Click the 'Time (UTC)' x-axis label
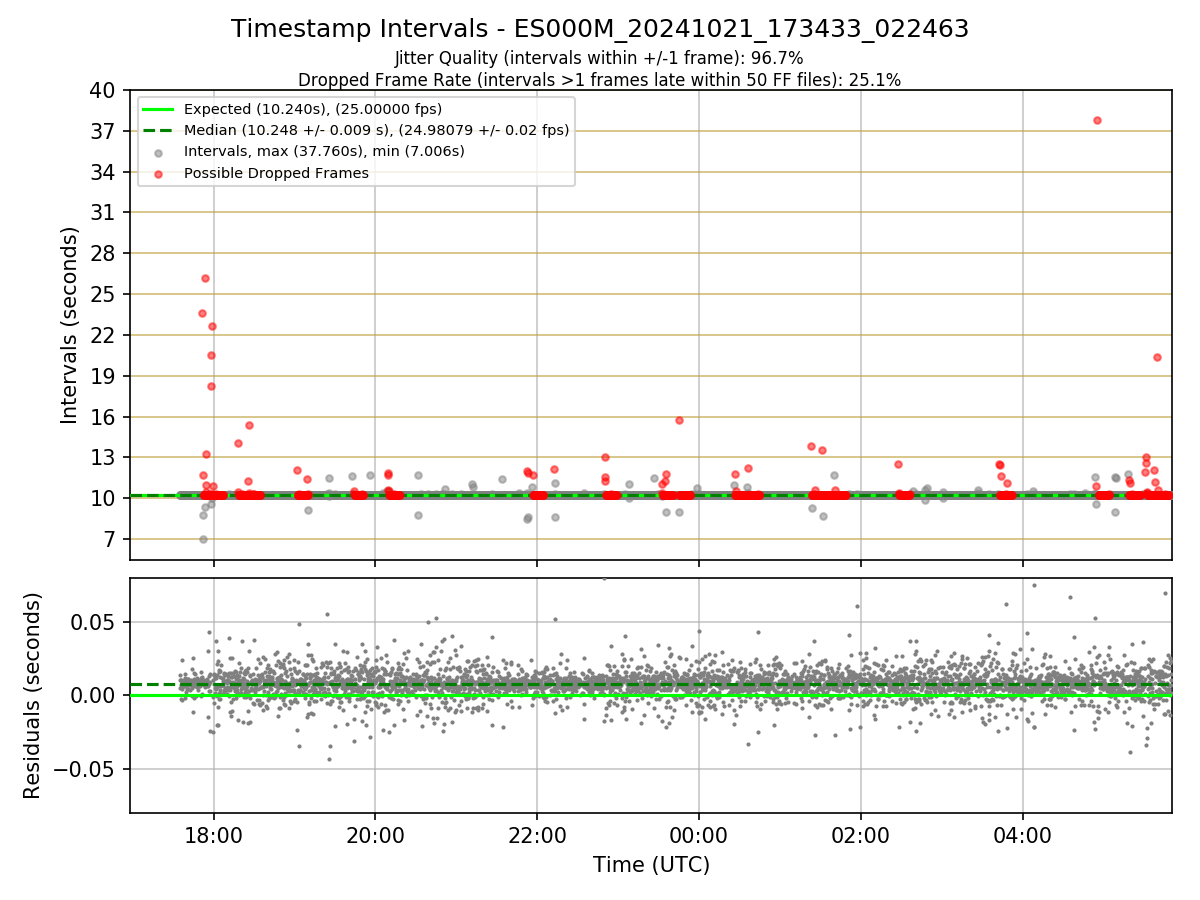Image resolution: width=1200 pixels, height=900 pixels. click(651, 865)
